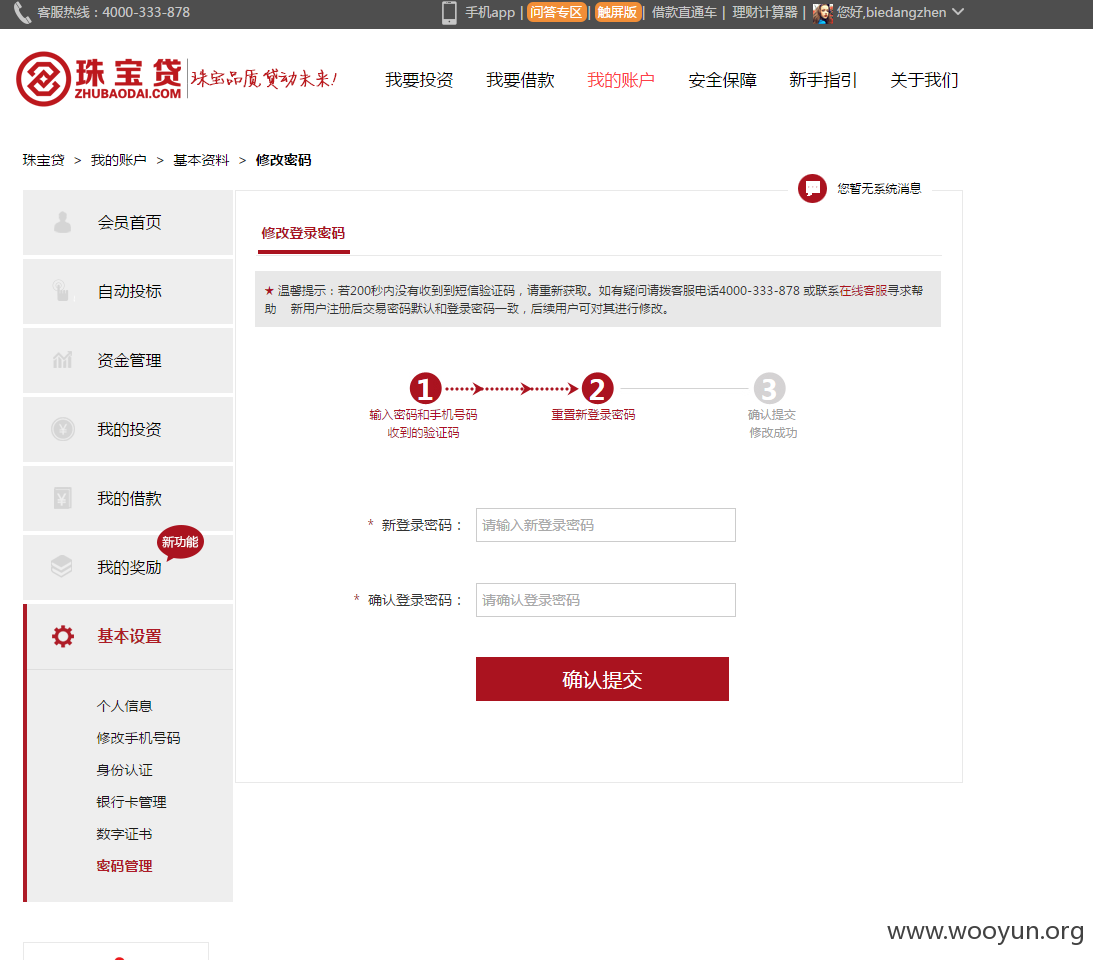This screenshot has width=1093, height=960.
Task: Open 数字证书 submenu item
Action: pos(124,835)
